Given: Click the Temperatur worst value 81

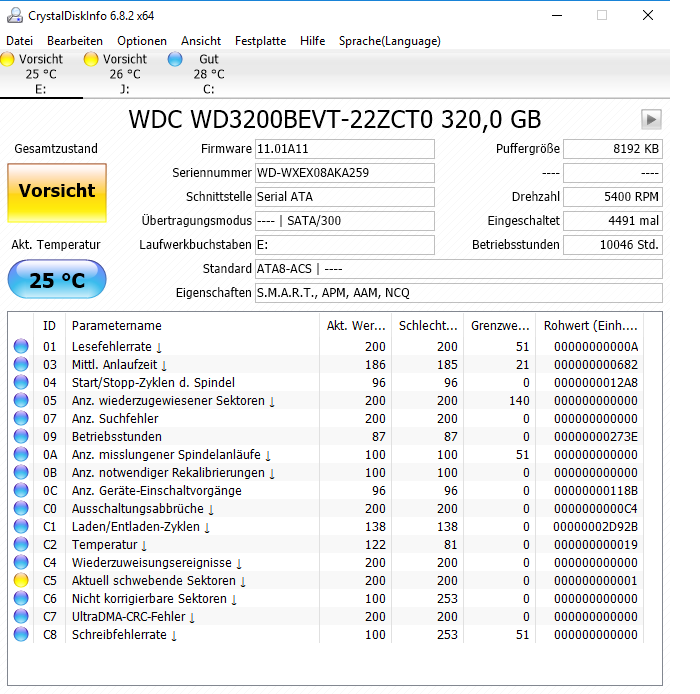Looking at the screenshot, I should click(x=450, y=545).
